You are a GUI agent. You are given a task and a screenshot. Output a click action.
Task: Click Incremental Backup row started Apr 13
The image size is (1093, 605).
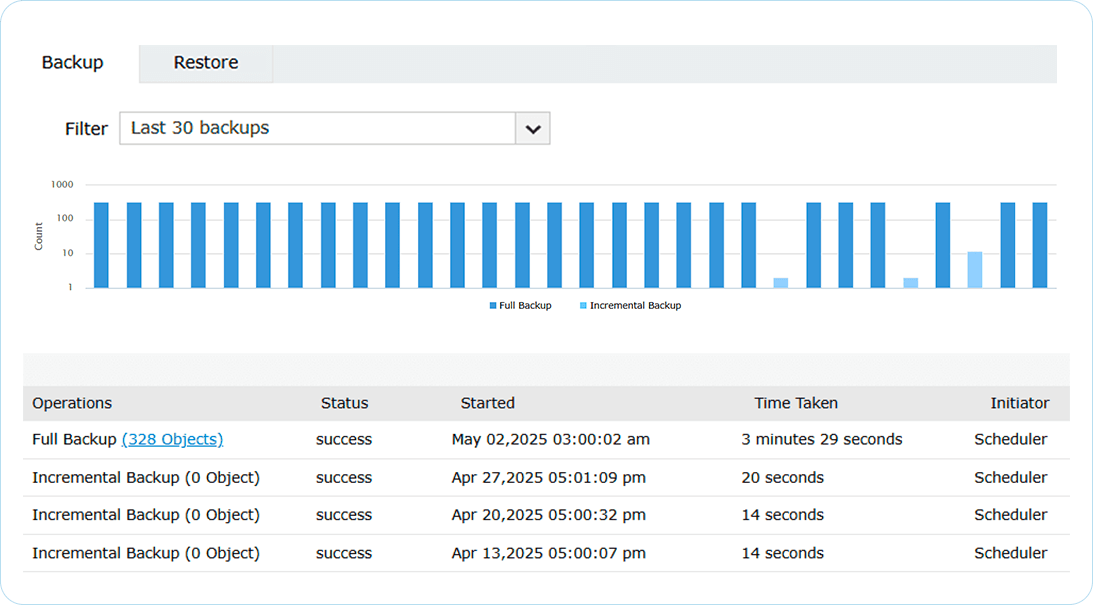tap(546, 553)
